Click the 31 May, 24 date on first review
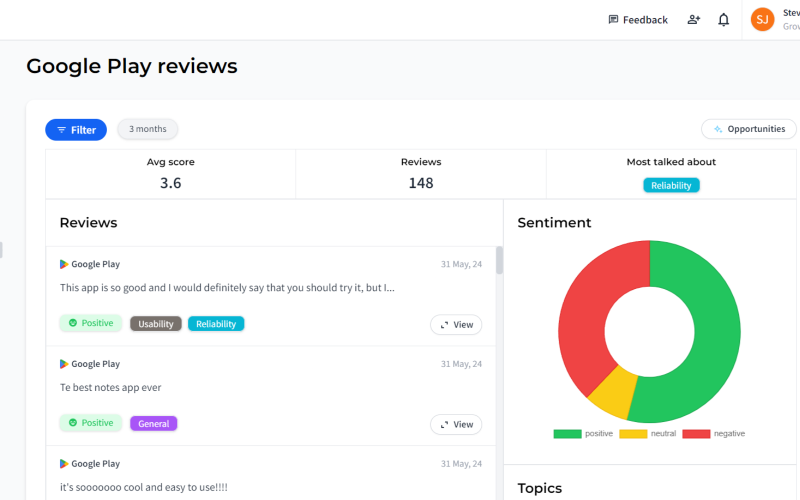The height and width of the screenshot is (500, 800). click(x=461, y=264)
